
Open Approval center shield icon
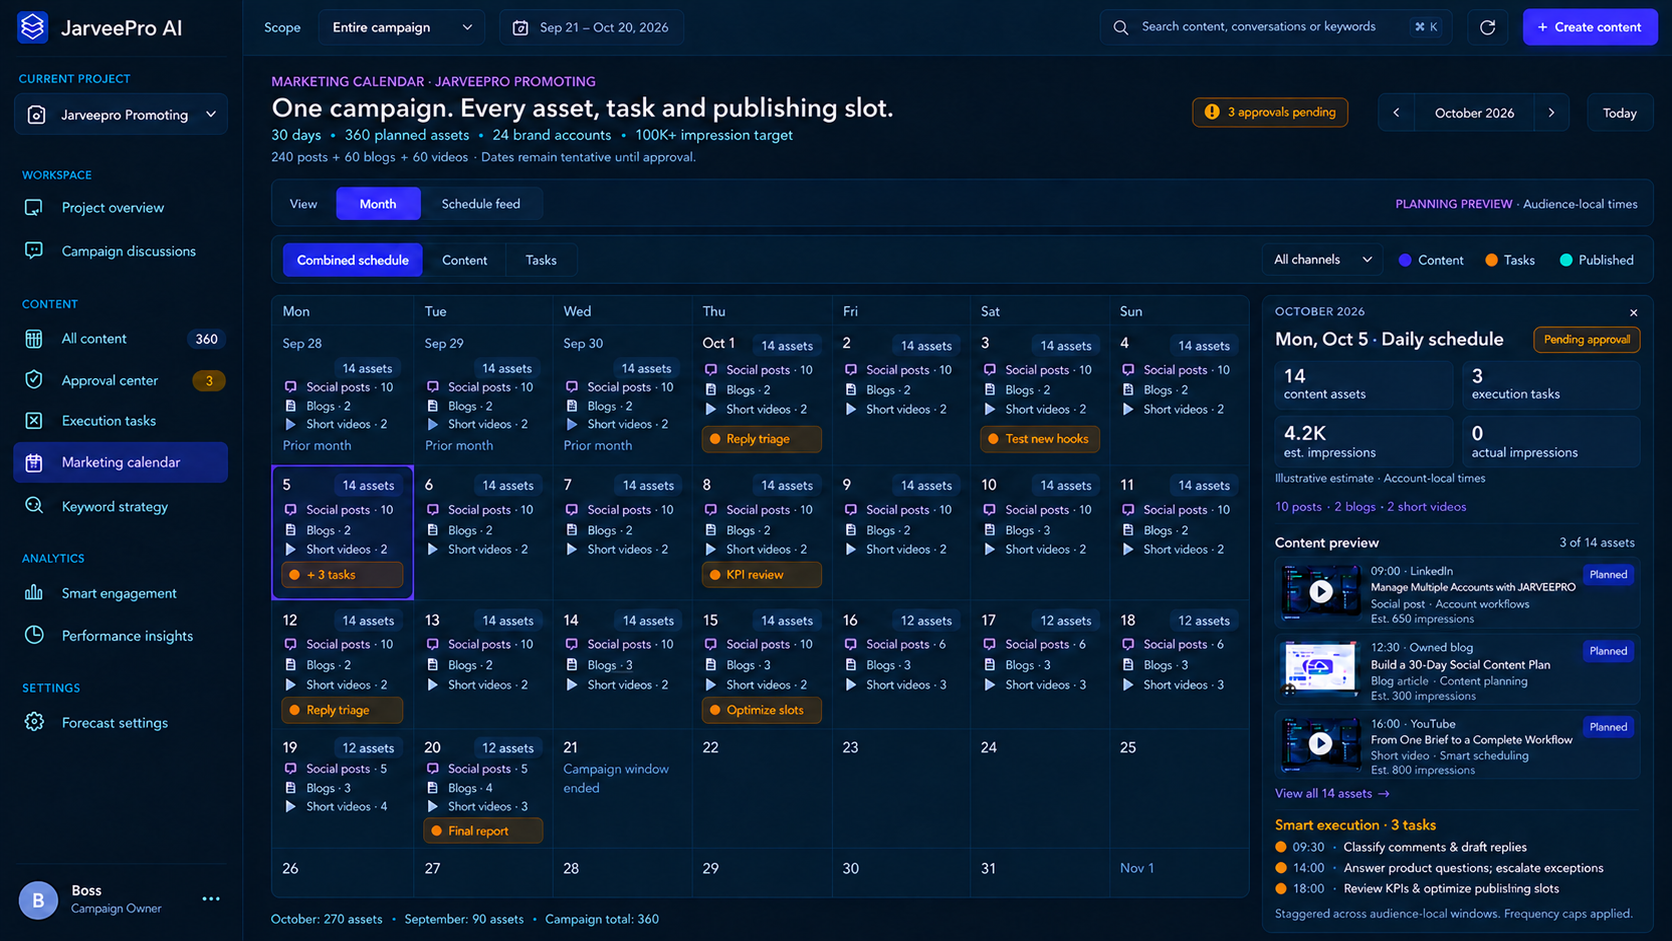coord(34,380)
